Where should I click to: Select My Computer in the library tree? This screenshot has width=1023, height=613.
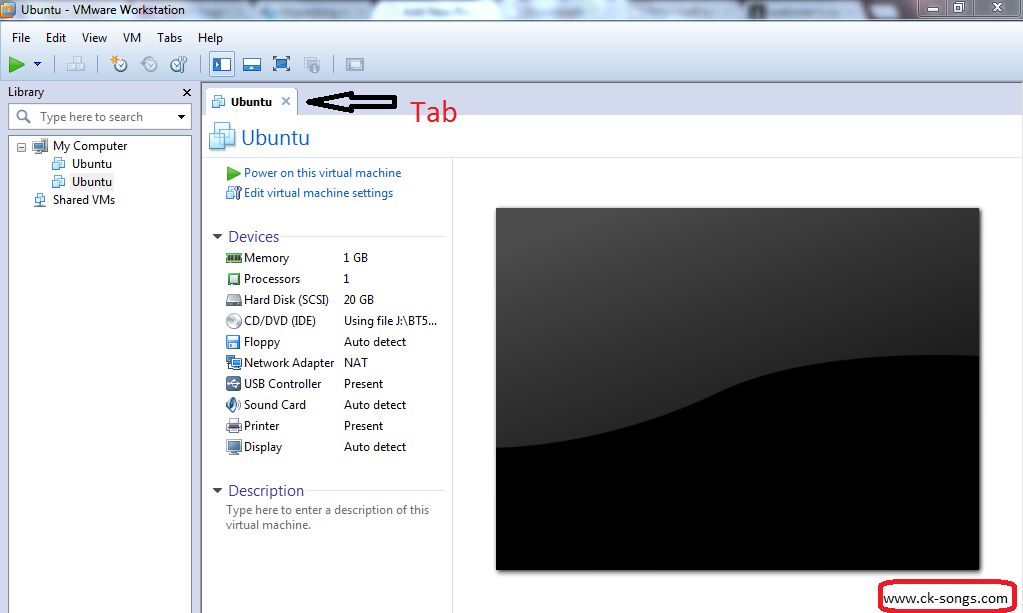click(x=89, y=146)
